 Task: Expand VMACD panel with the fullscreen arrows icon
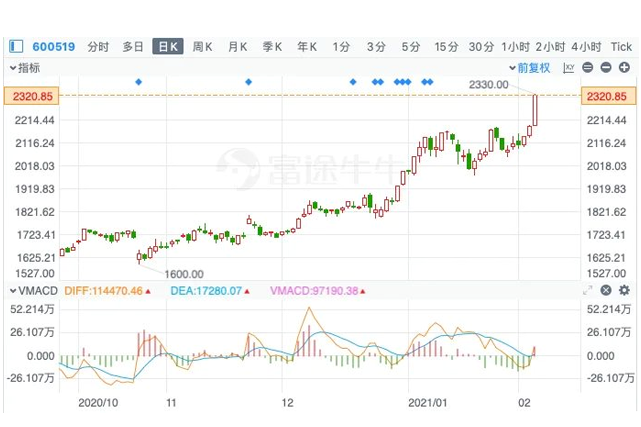(588, 290)
